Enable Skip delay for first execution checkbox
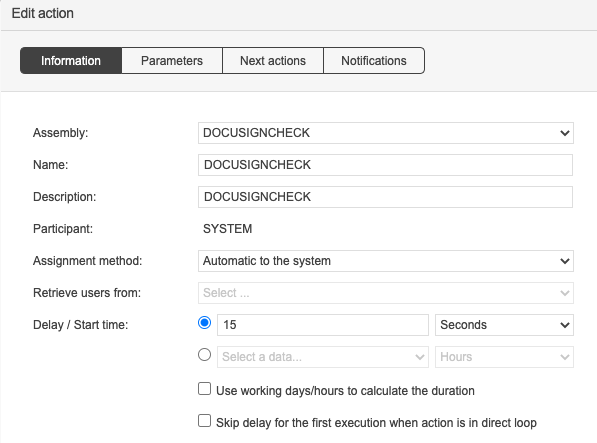 point(204,421)
